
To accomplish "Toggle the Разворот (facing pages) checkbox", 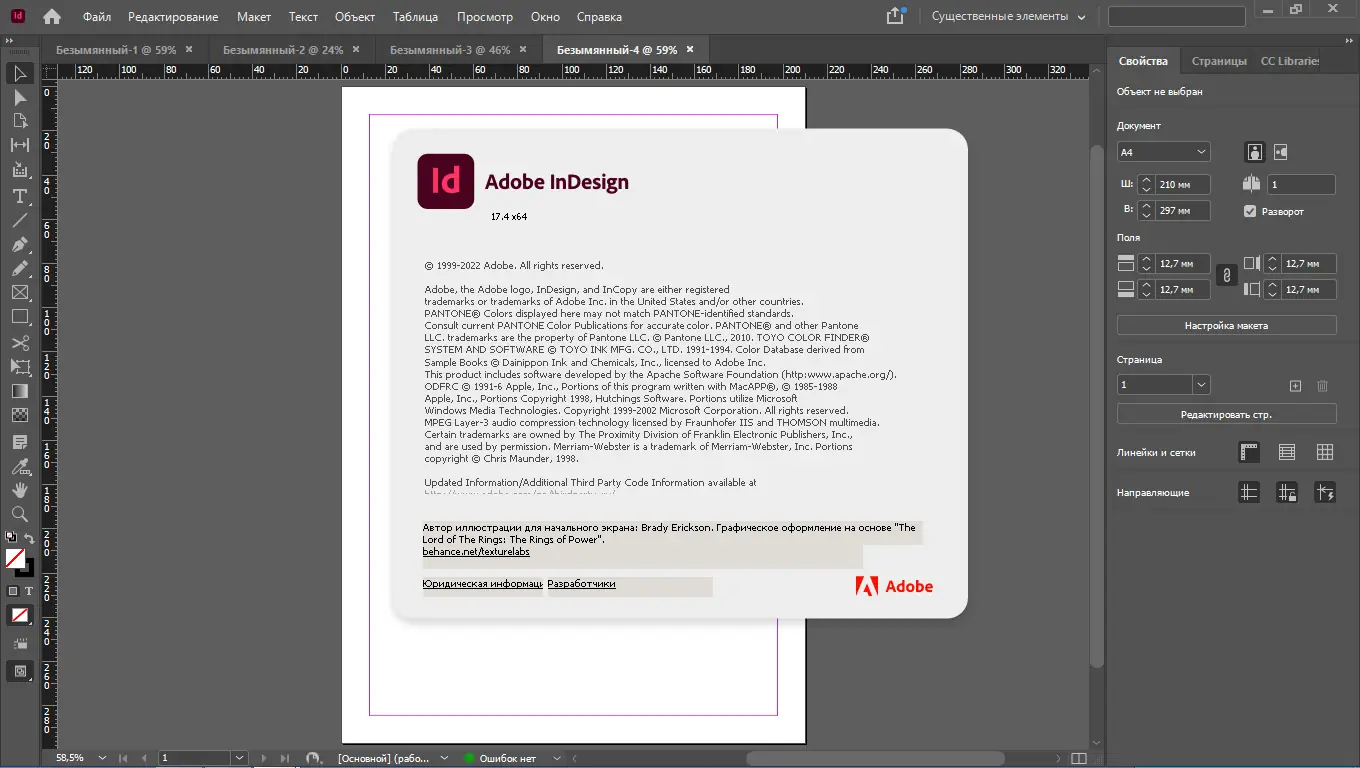I will 1249,211.
